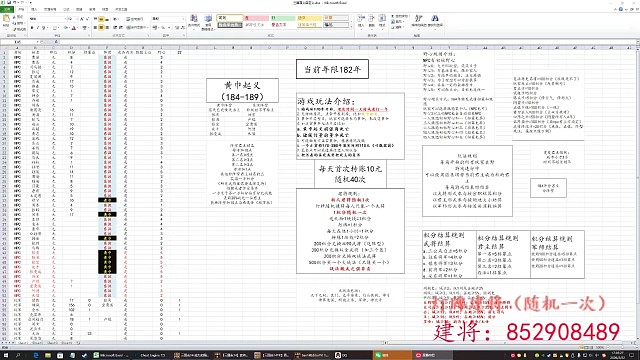This screenshot has width=640, height=360.
Task: Apply the green 好 Good cell style
Action: tap(282, 18)
